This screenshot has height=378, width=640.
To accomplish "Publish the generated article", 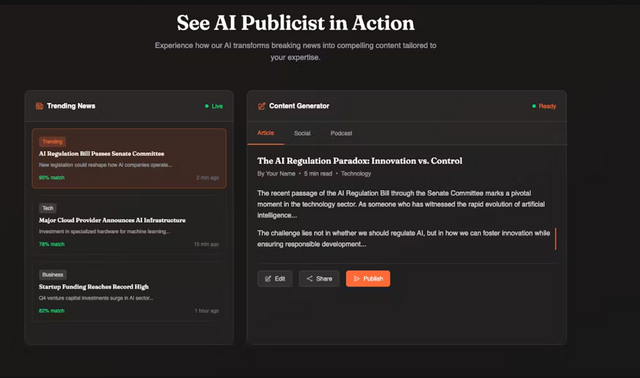I will [368, 278].
